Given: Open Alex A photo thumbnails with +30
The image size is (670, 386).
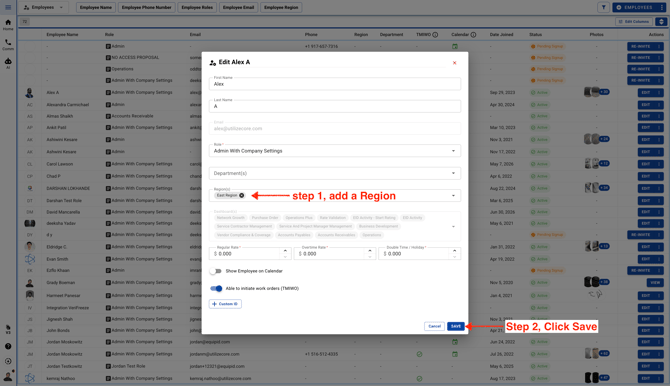Looking at the screenshot, I should 597,92.
